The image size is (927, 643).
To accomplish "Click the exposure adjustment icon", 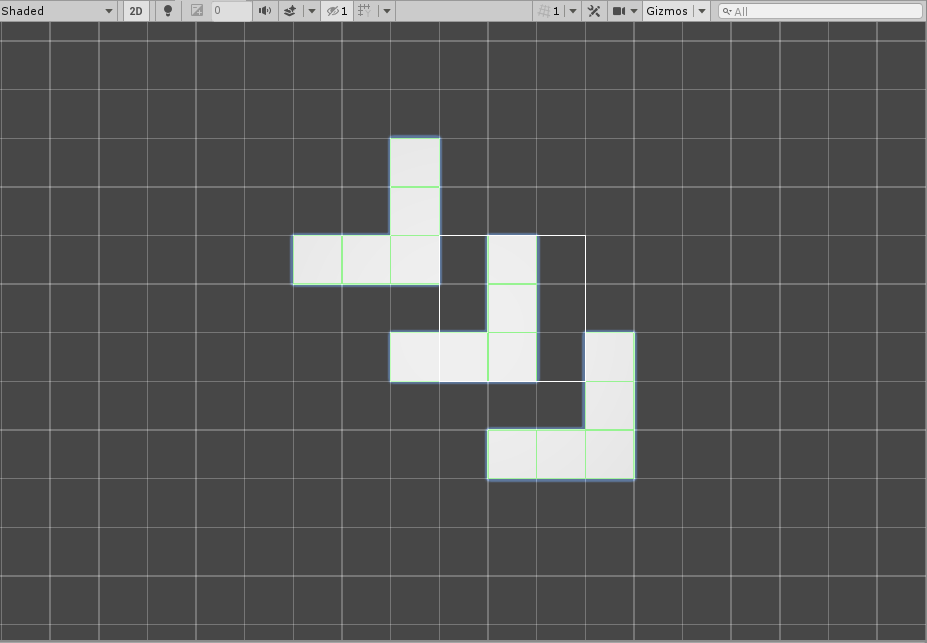I will coord(196,10).
